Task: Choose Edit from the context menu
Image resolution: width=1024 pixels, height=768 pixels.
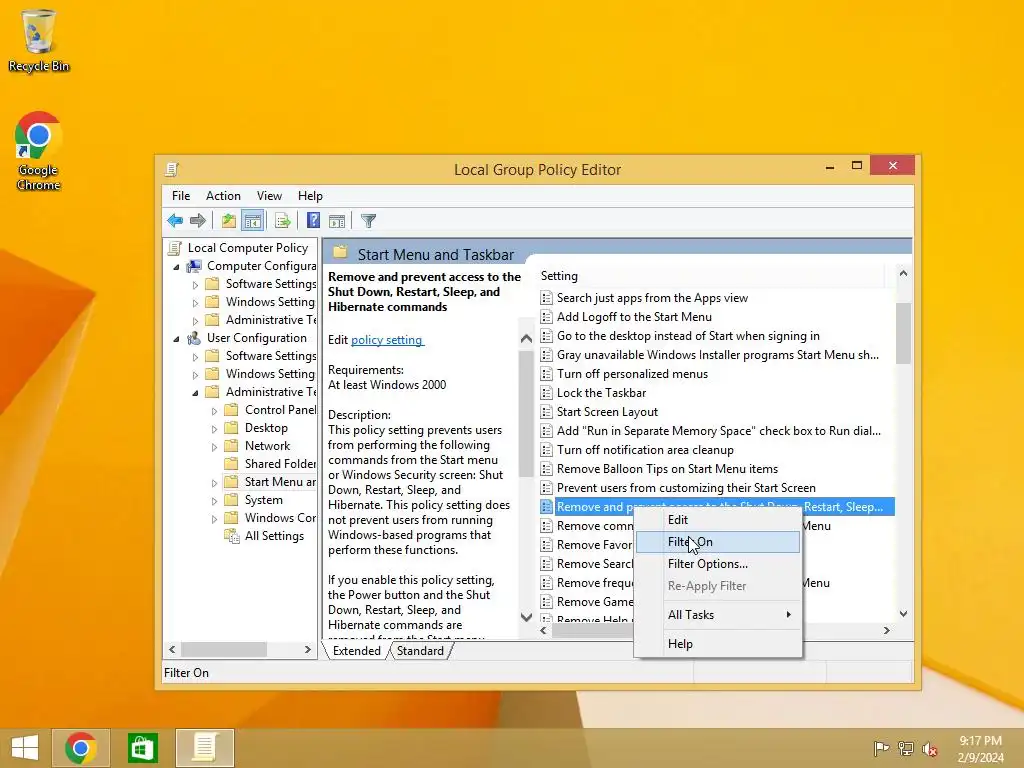Action: (718, 520)
